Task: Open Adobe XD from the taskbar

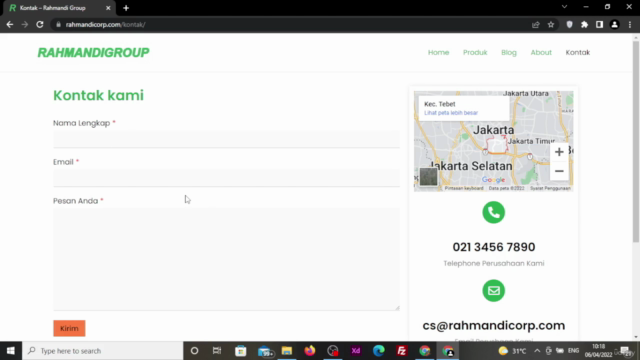Action: click(x=356, y=351)
